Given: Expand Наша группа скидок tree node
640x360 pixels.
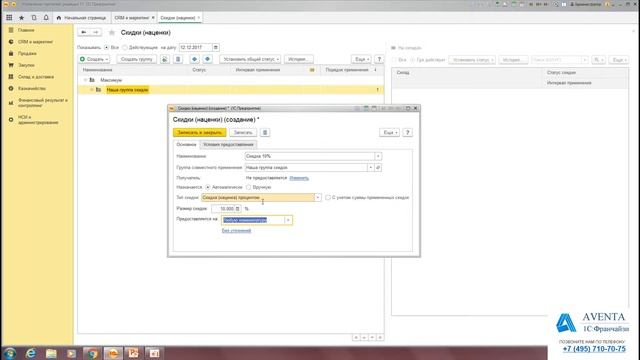Looking at the screenshot, I should [x=92, y=90].
